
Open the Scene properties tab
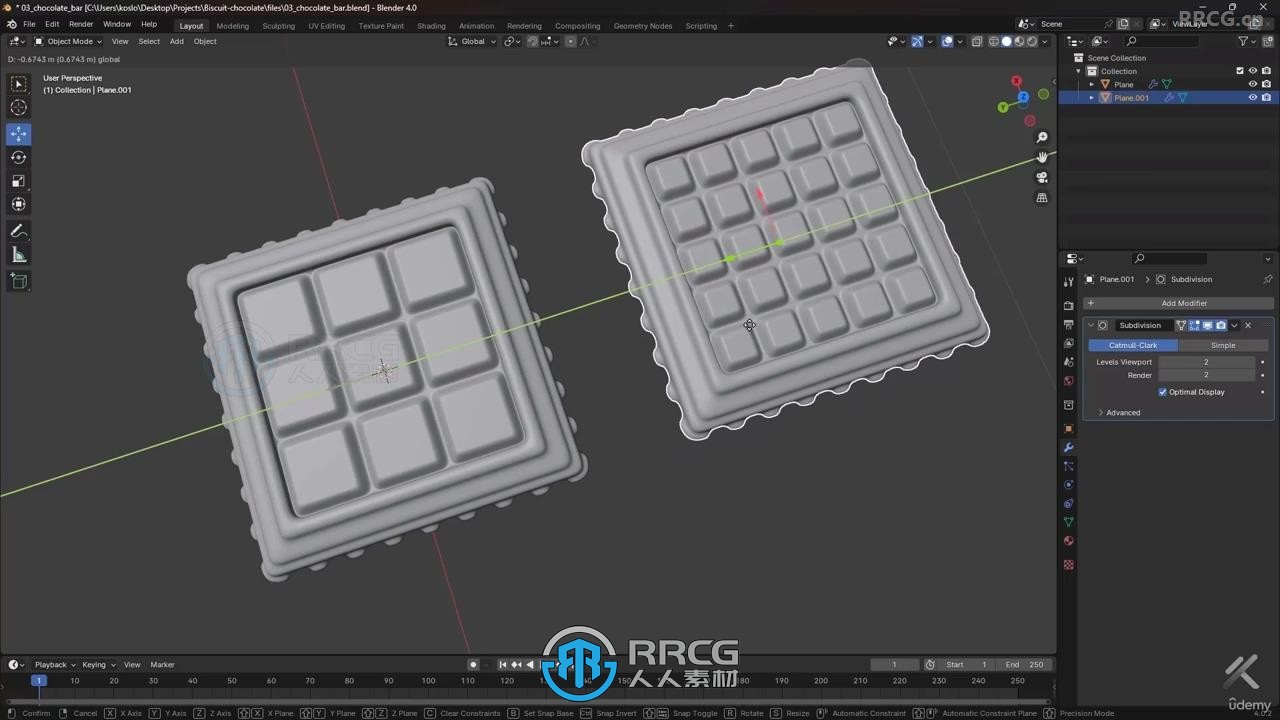click(1068, 362)
